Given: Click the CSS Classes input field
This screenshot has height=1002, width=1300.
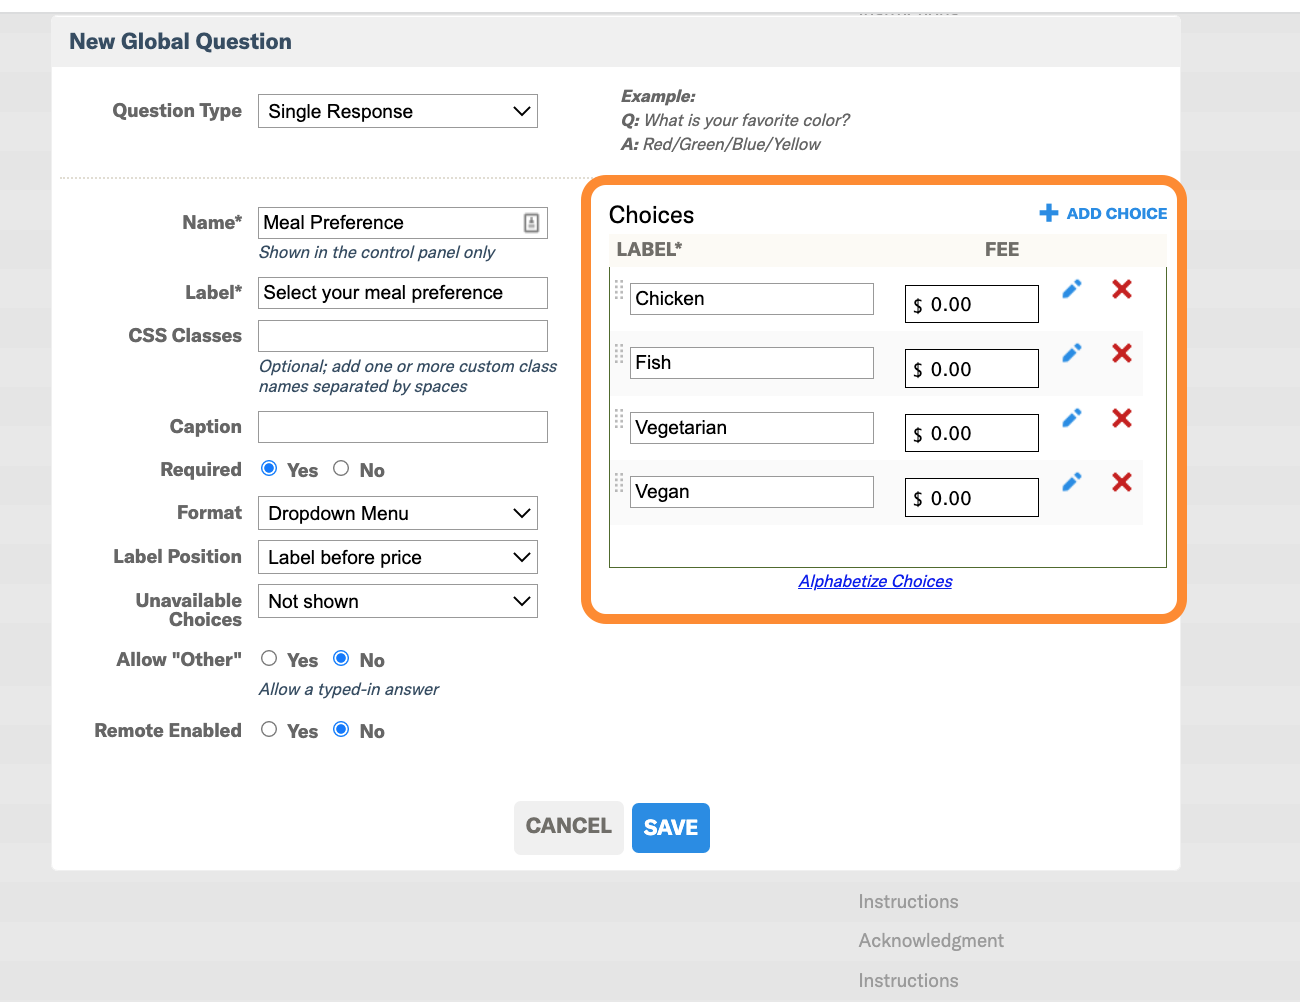Looking at the screenshot, I should (403, 336).
